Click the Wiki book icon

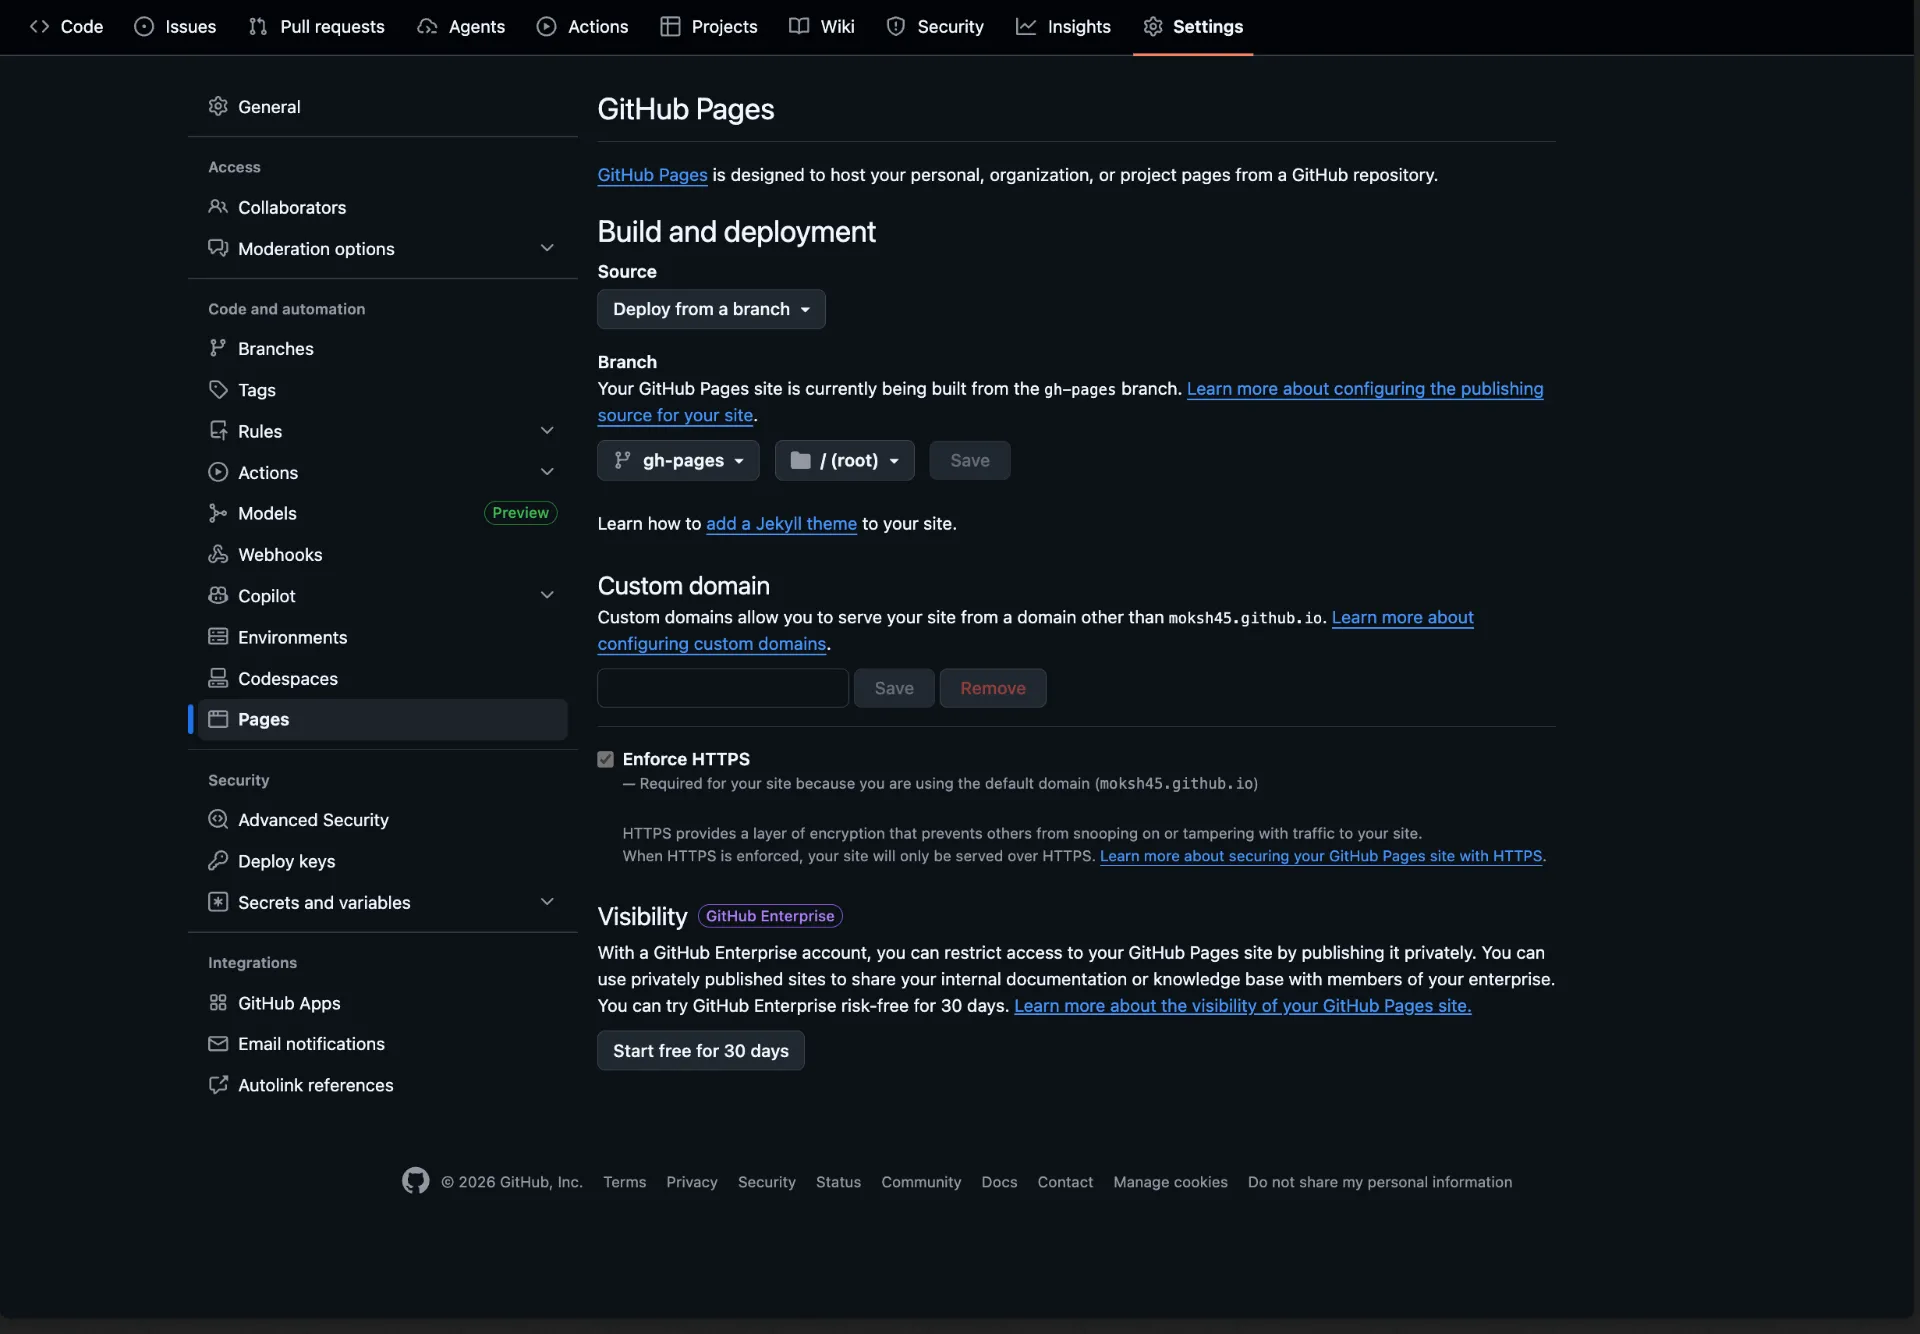[x=799, y=26]
